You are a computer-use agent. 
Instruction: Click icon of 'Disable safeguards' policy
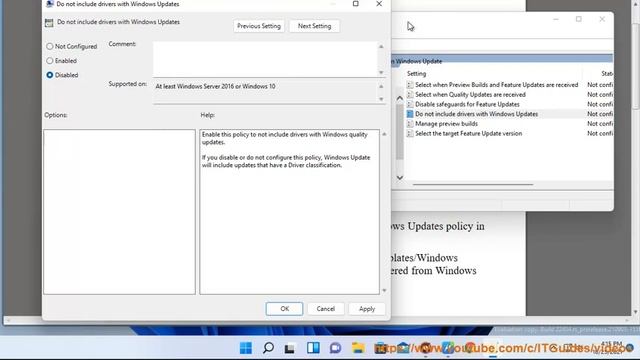tap(410, 104)
